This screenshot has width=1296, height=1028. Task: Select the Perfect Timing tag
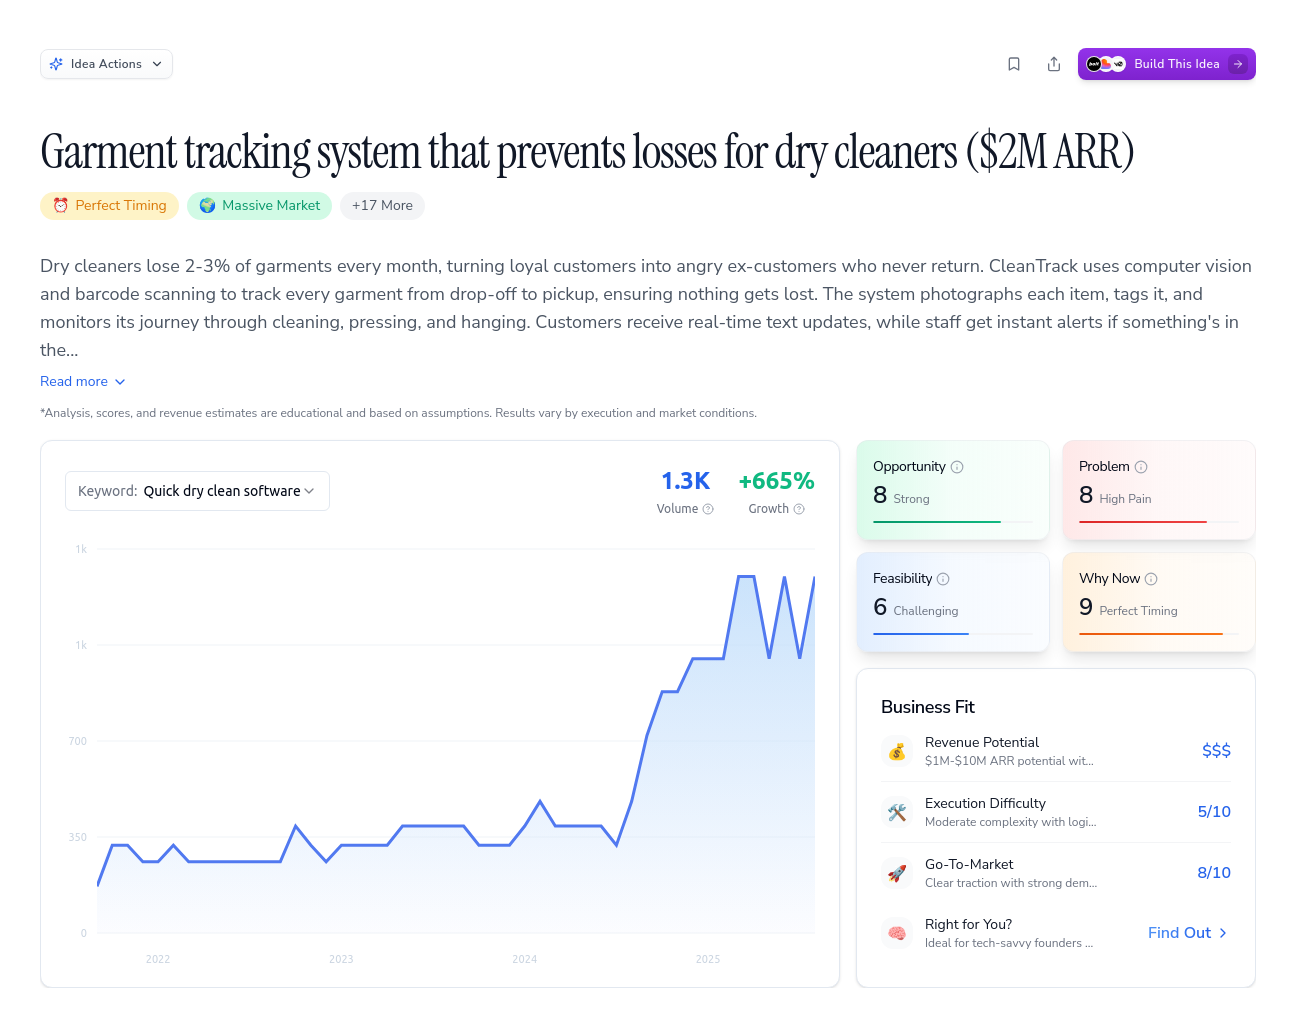click(110, 206)
